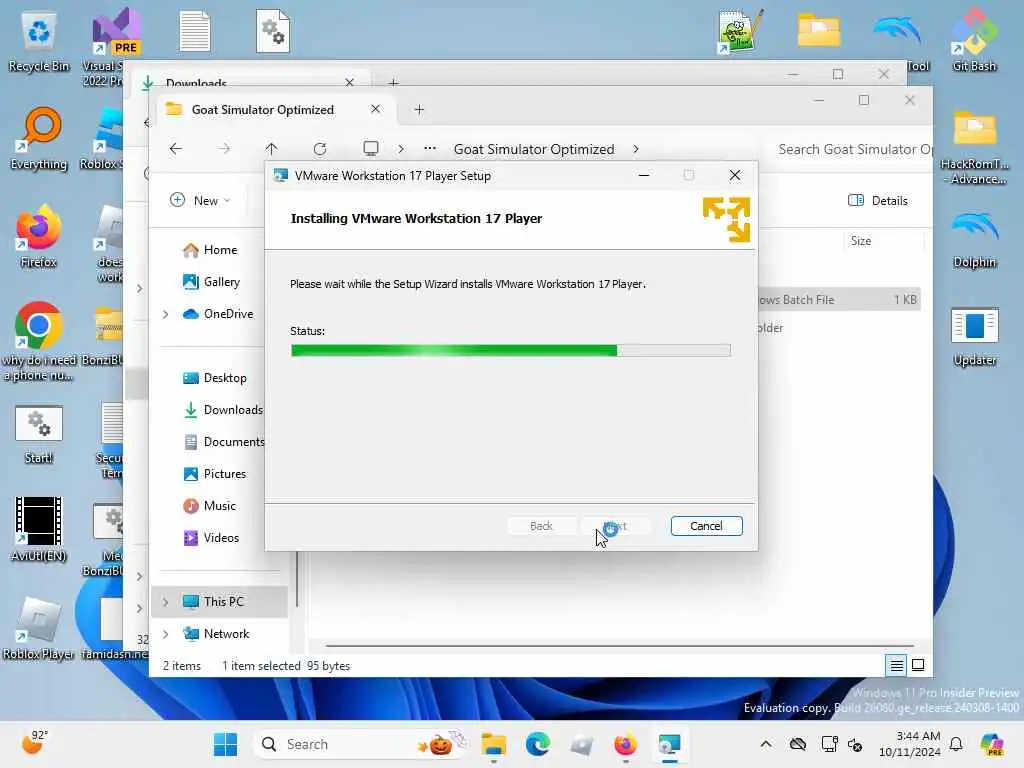Select the Goat Simulator Optimized tab

(263, 110)
